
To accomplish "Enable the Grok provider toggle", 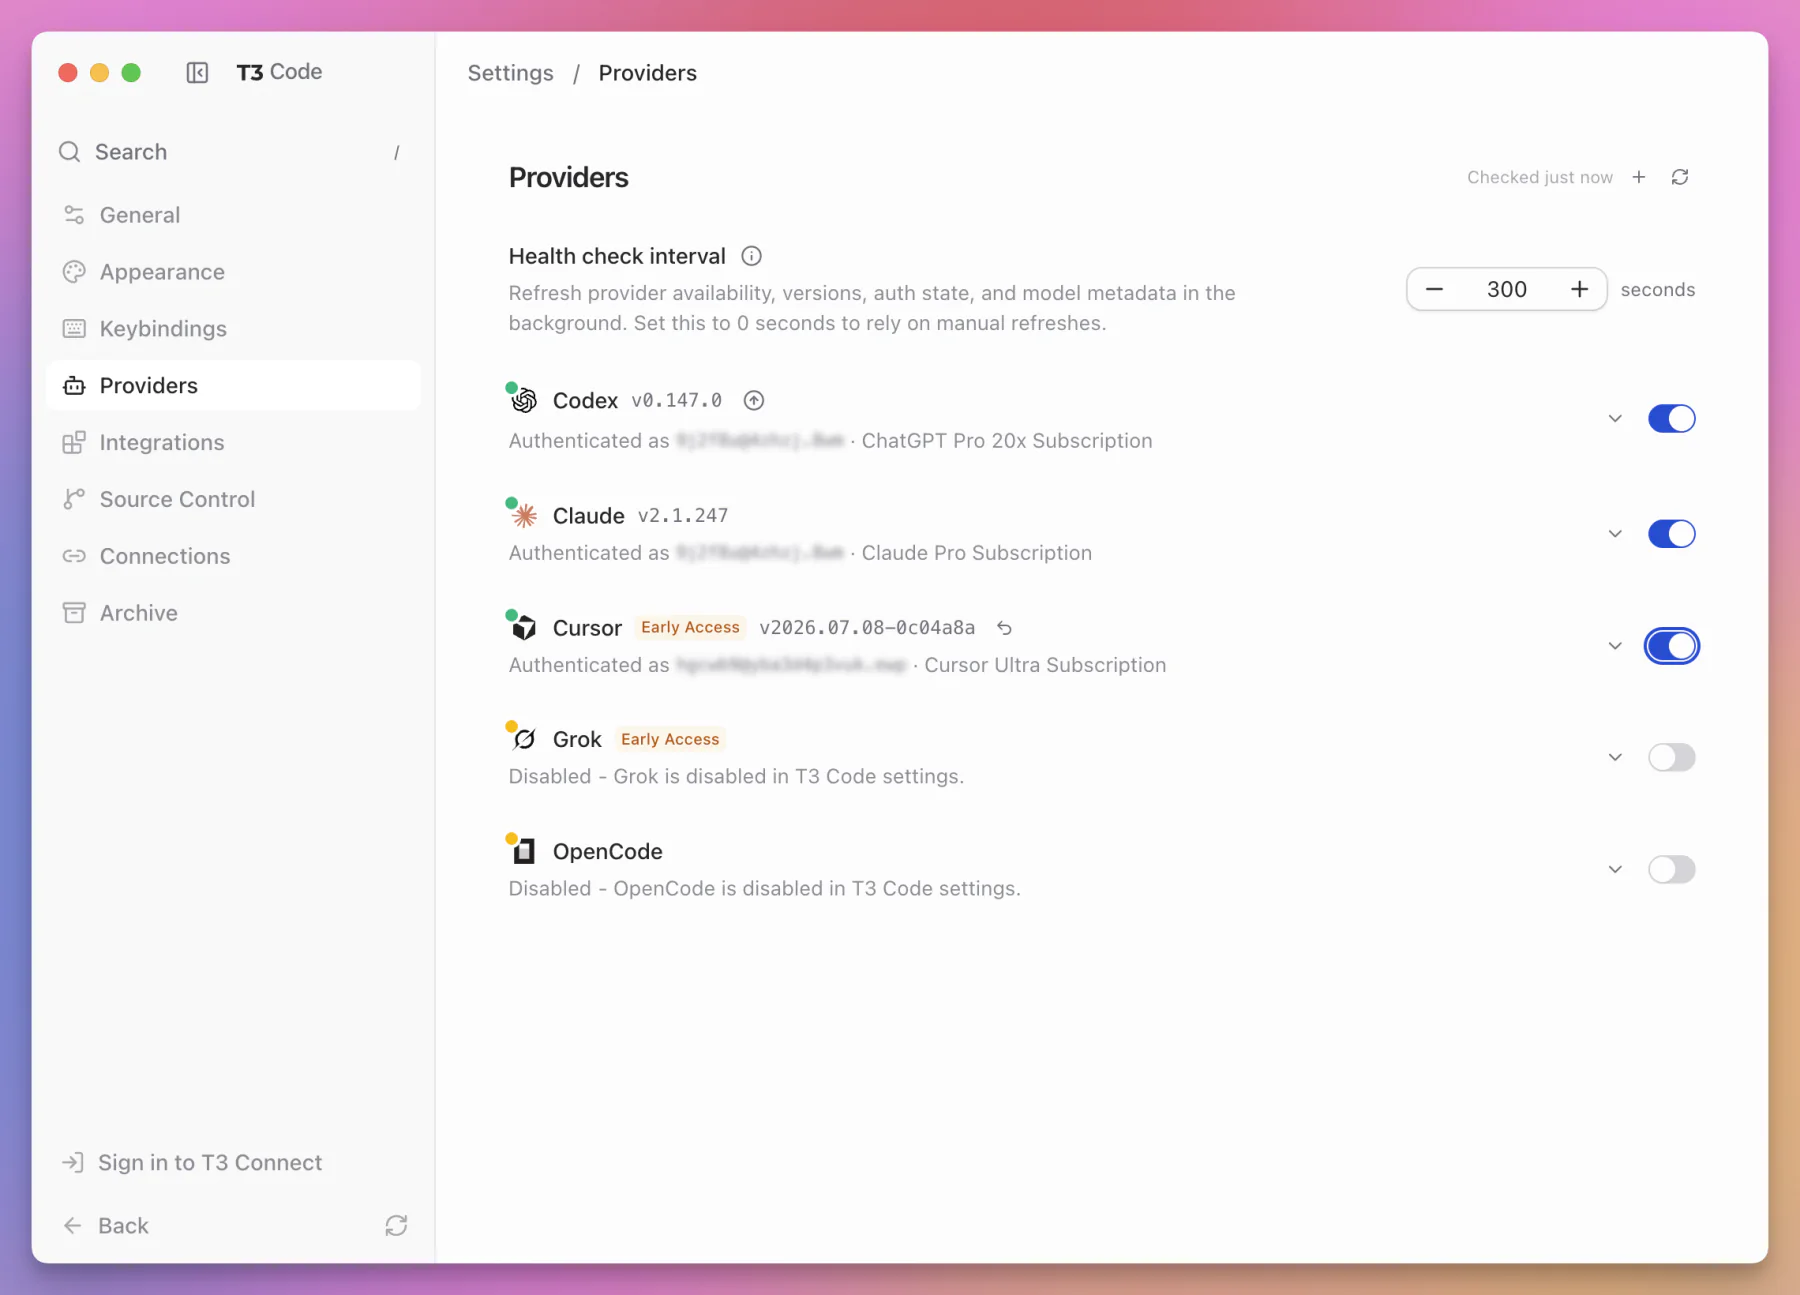I will 1671,758.
